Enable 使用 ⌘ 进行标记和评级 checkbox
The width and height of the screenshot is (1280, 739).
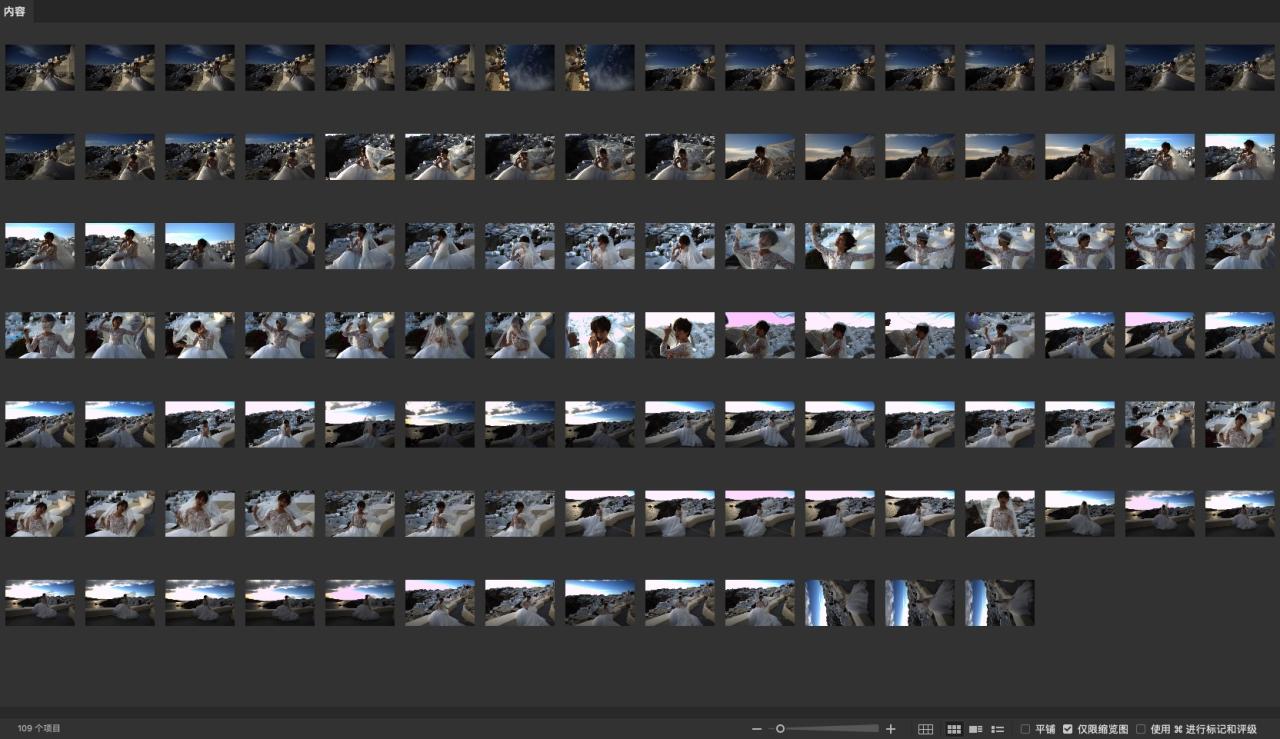1141,729
